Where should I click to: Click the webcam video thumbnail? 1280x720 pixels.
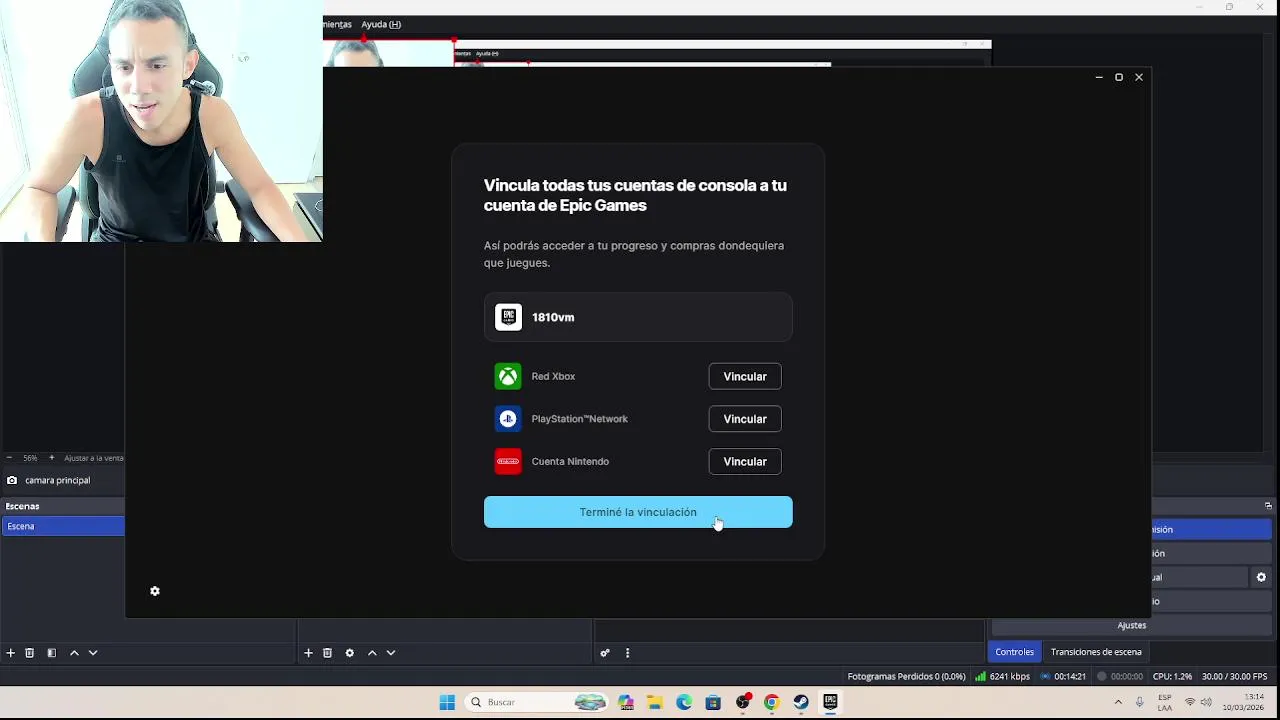161,121
